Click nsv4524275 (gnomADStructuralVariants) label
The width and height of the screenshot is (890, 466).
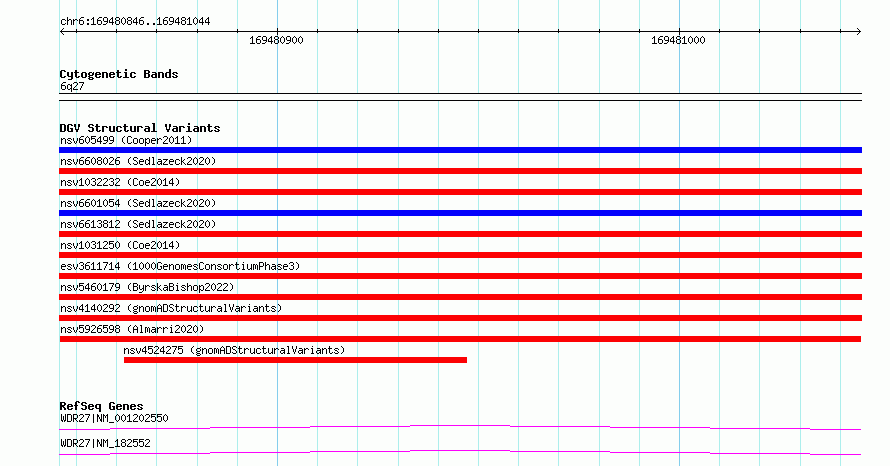point(234,350)
